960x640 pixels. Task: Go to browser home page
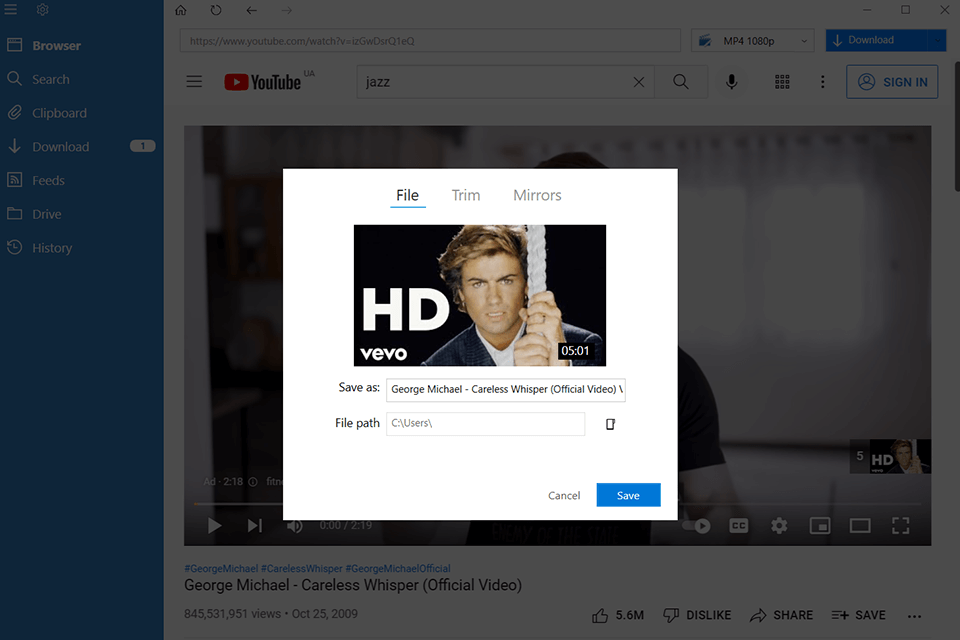click(181, 10)
